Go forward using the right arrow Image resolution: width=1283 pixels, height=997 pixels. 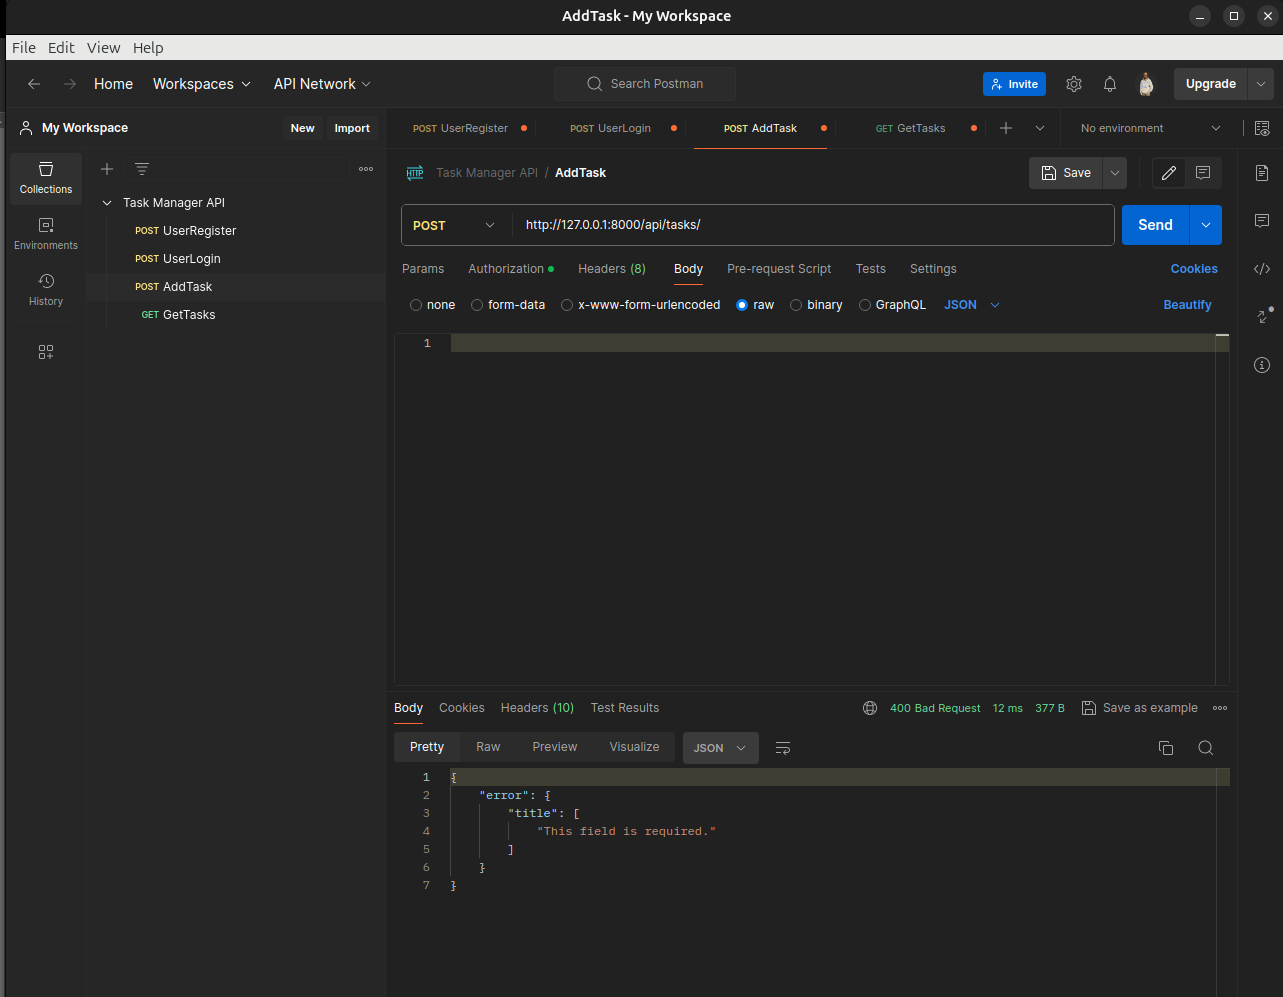(x=70, y=84)
